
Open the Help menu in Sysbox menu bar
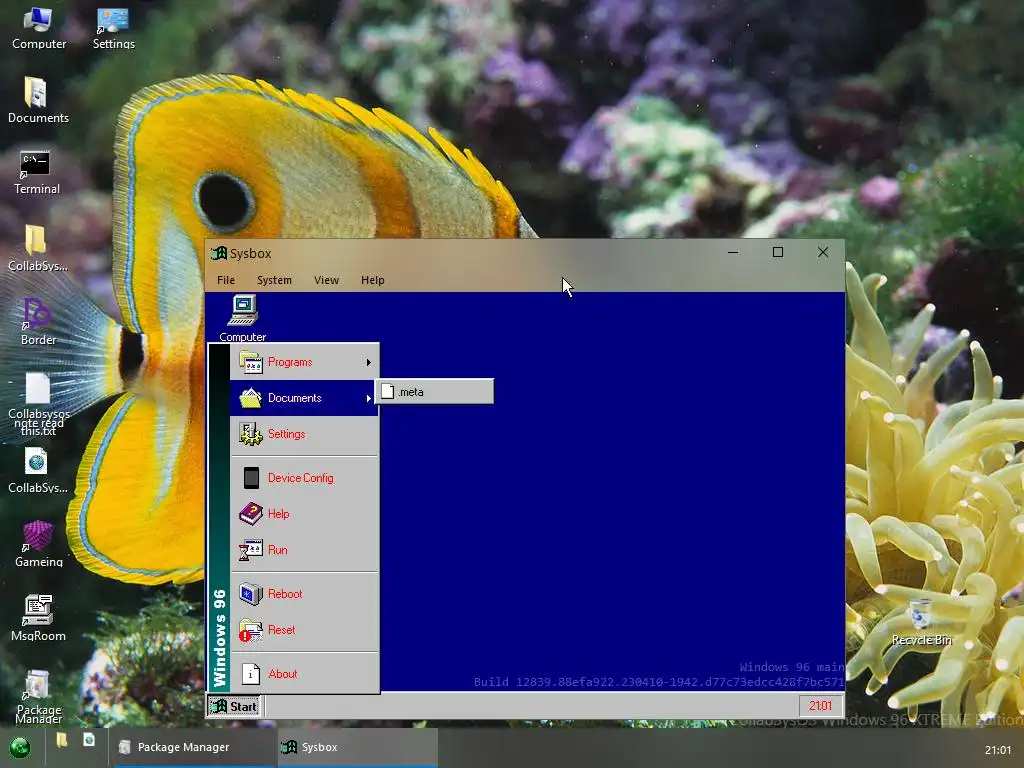coord(373,280)
